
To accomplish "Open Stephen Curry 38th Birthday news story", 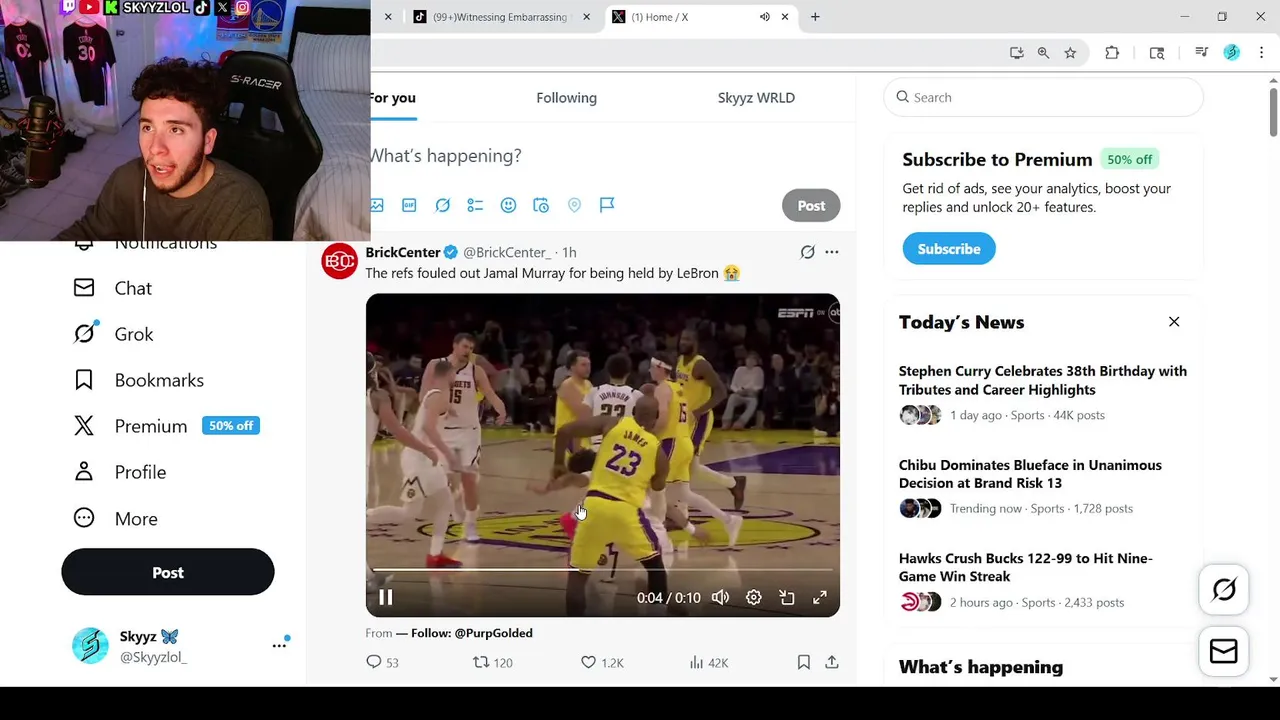I will pos(1043,393).
